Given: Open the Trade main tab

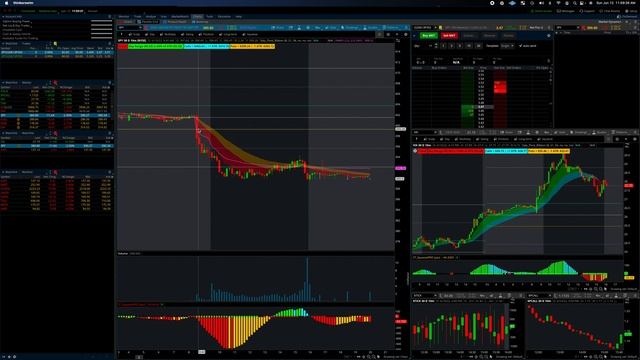Looking at the screenshot, I should coord(138,17).
